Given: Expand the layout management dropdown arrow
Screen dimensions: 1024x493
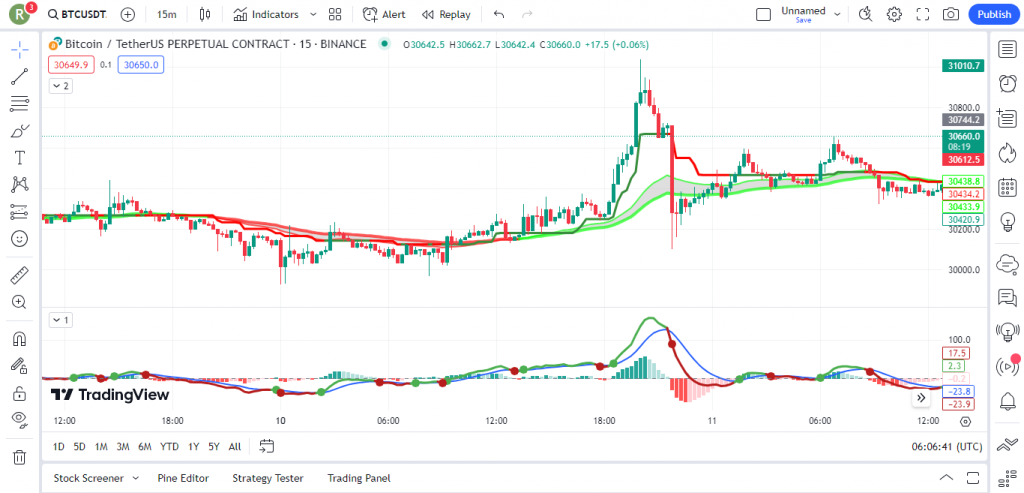Looking at the screenshot, I should 837,14.
